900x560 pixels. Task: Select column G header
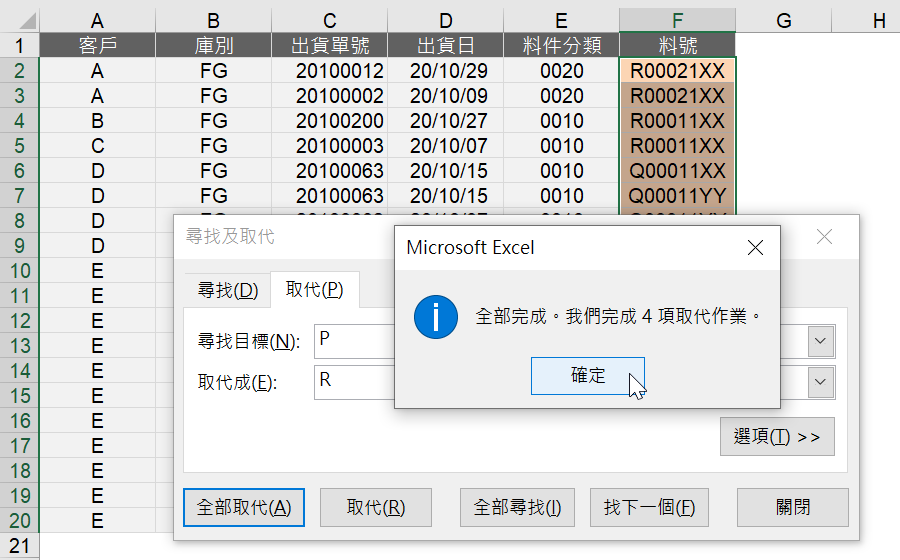(783, 21)
